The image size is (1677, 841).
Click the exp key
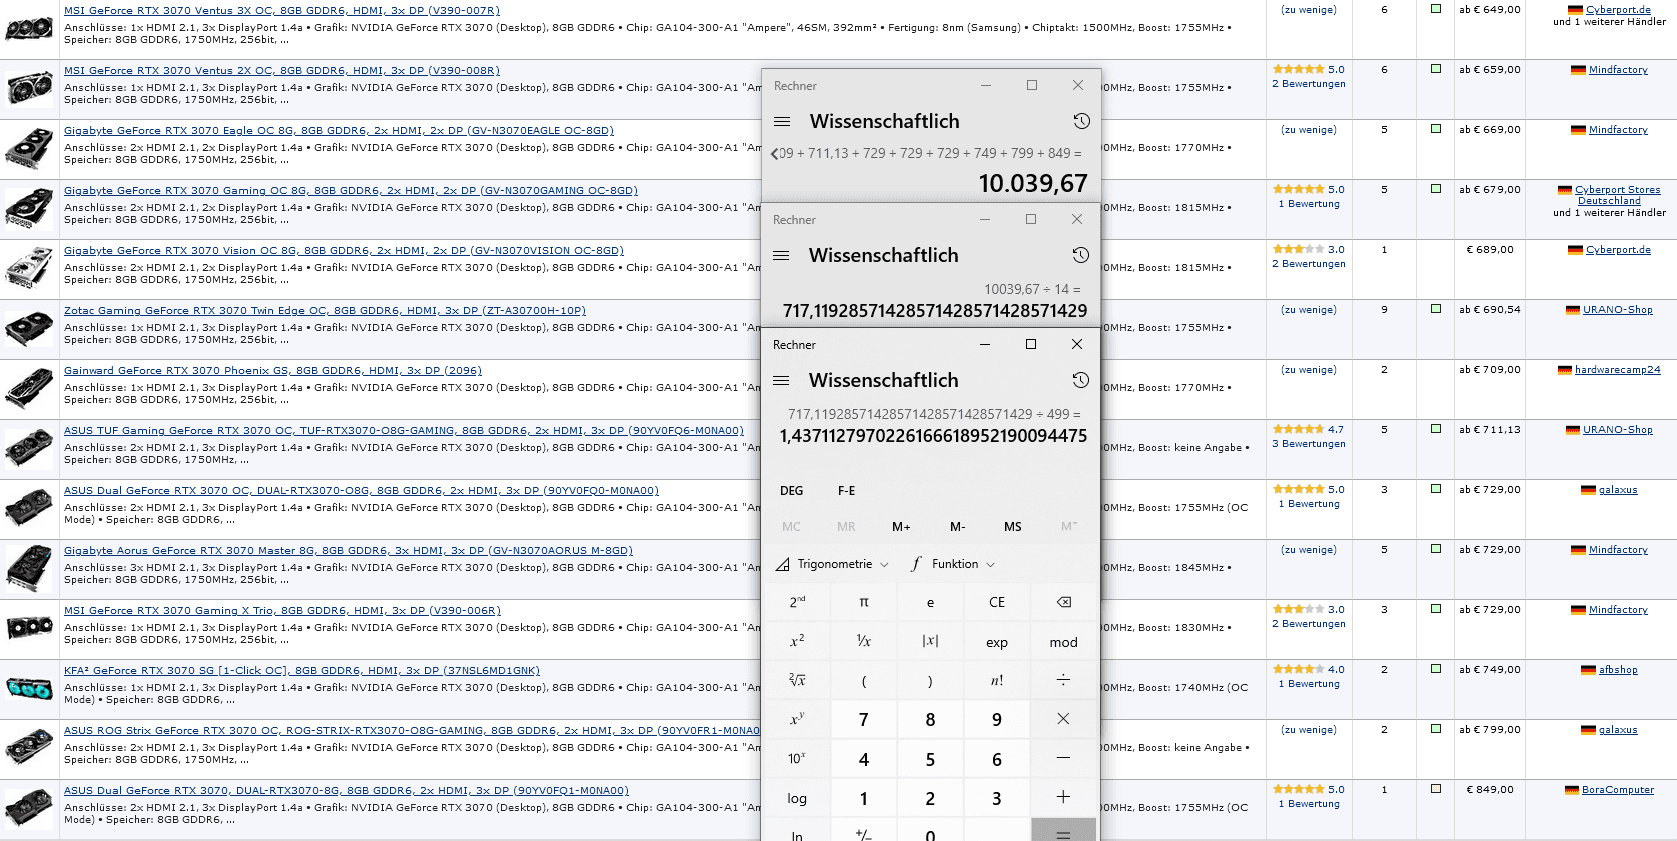[x=997, y=641]
